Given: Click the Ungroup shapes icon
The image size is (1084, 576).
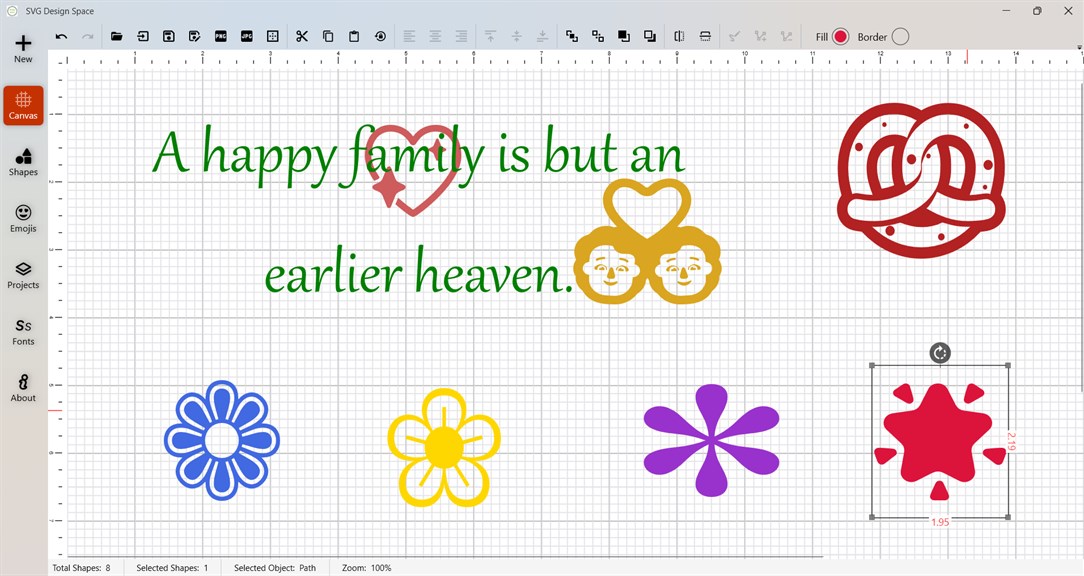Looking at the screenshot, I should click(x=598, y=37).
